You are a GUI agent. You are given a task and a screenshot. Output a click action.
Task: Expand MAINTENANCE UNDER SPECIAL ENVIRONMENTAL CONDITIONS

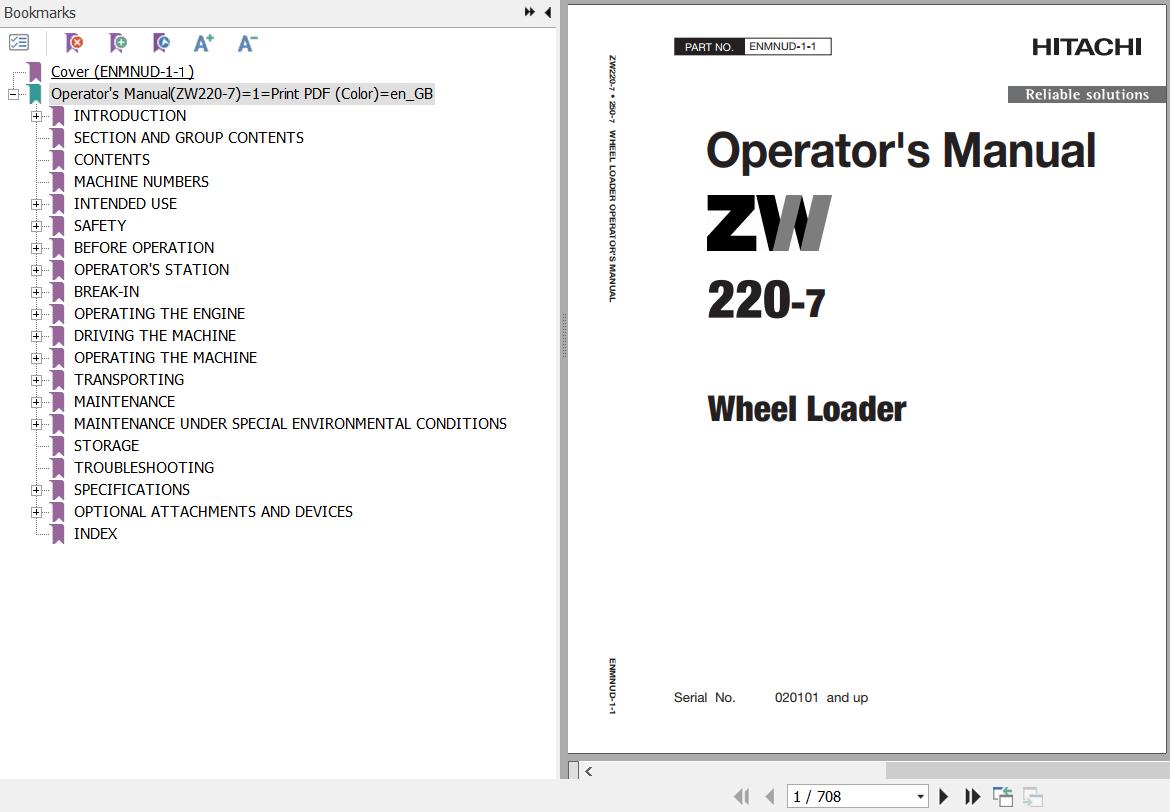click(36, 424)
